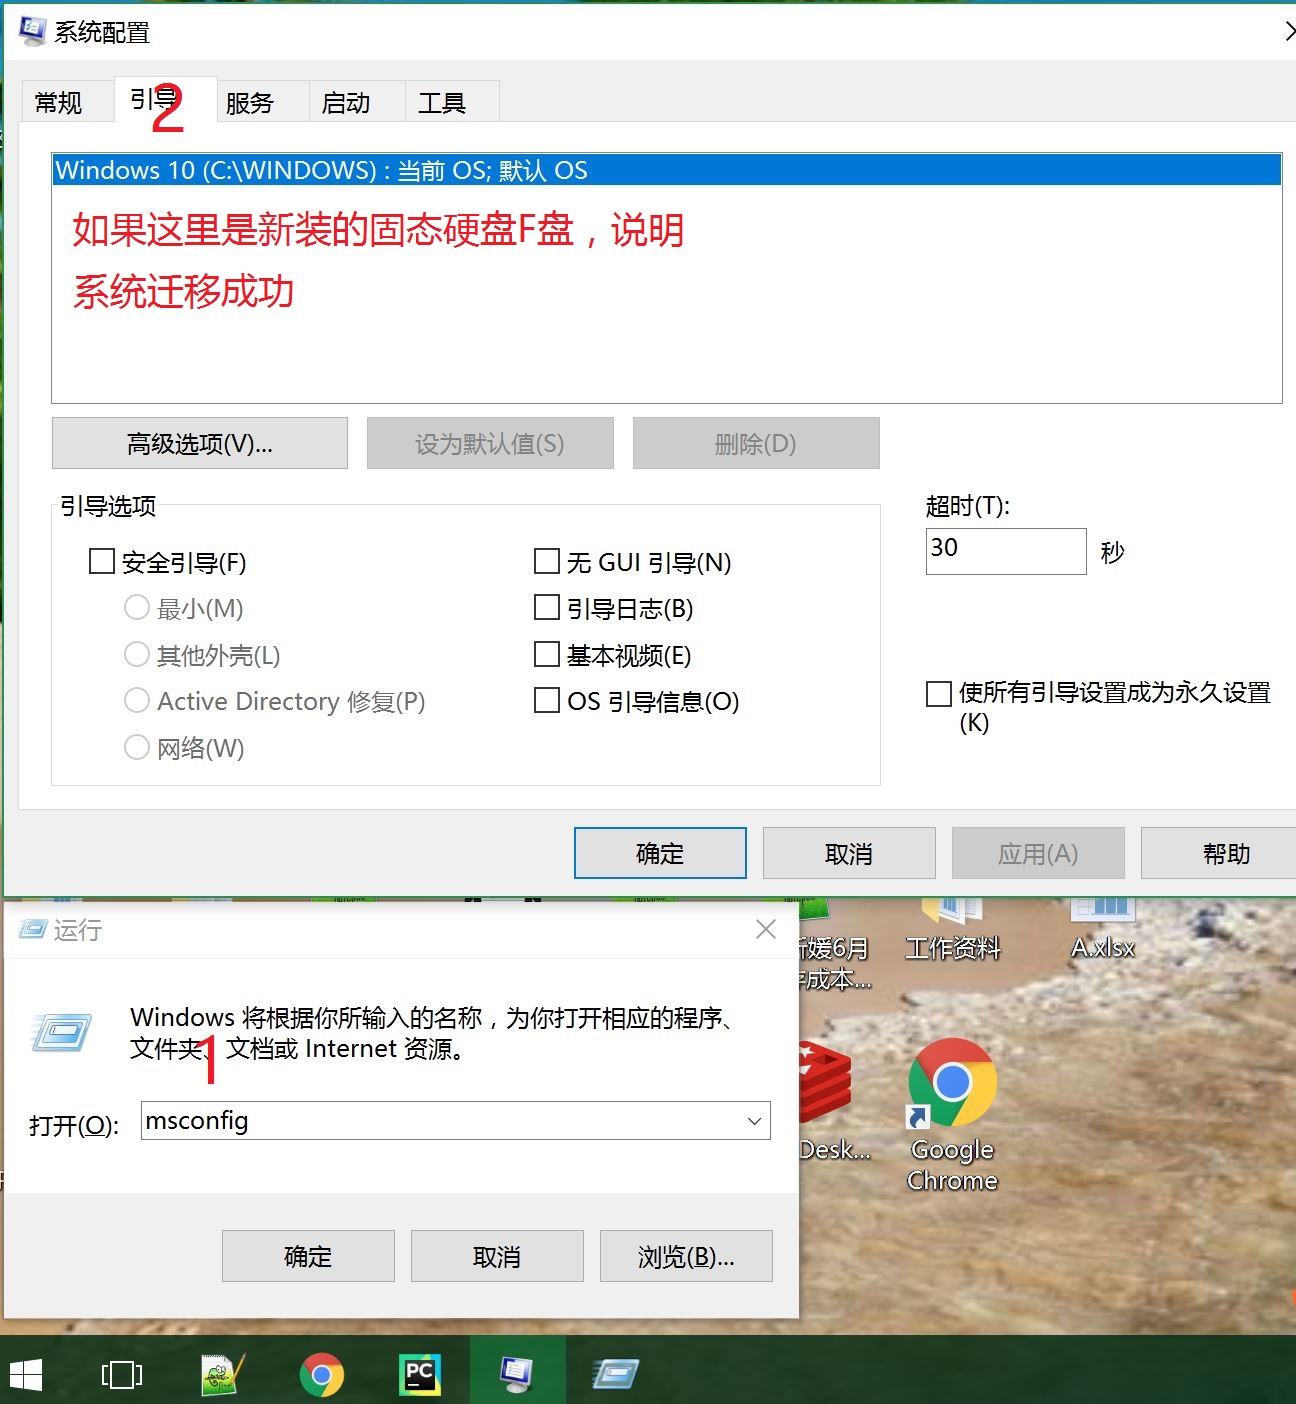Confirm System Configuration with 确定
Viewport: 1296px width, 1404px height.
tap(660, 853)
